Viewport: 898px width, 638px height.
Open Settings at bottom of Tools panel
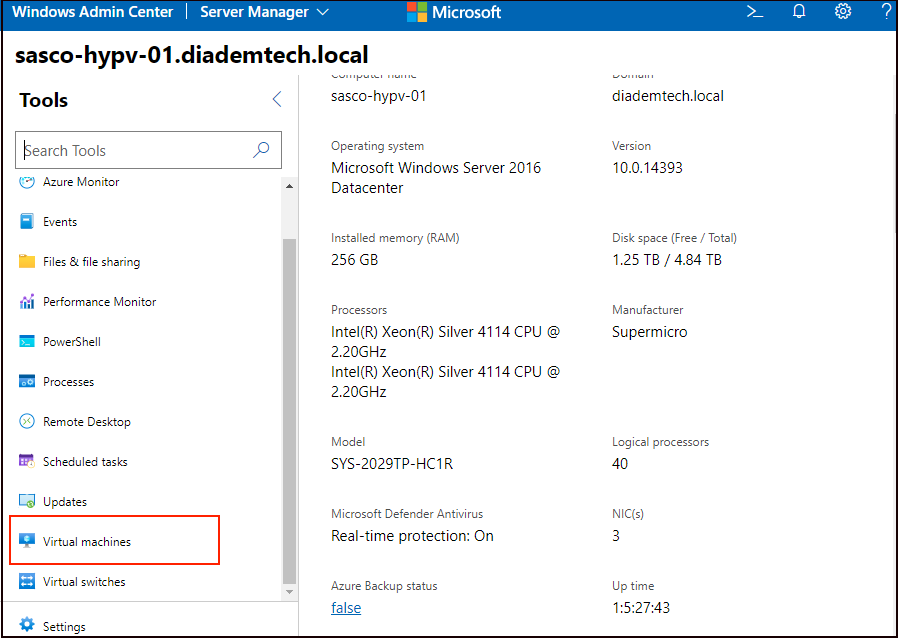(x=64, y=626)
